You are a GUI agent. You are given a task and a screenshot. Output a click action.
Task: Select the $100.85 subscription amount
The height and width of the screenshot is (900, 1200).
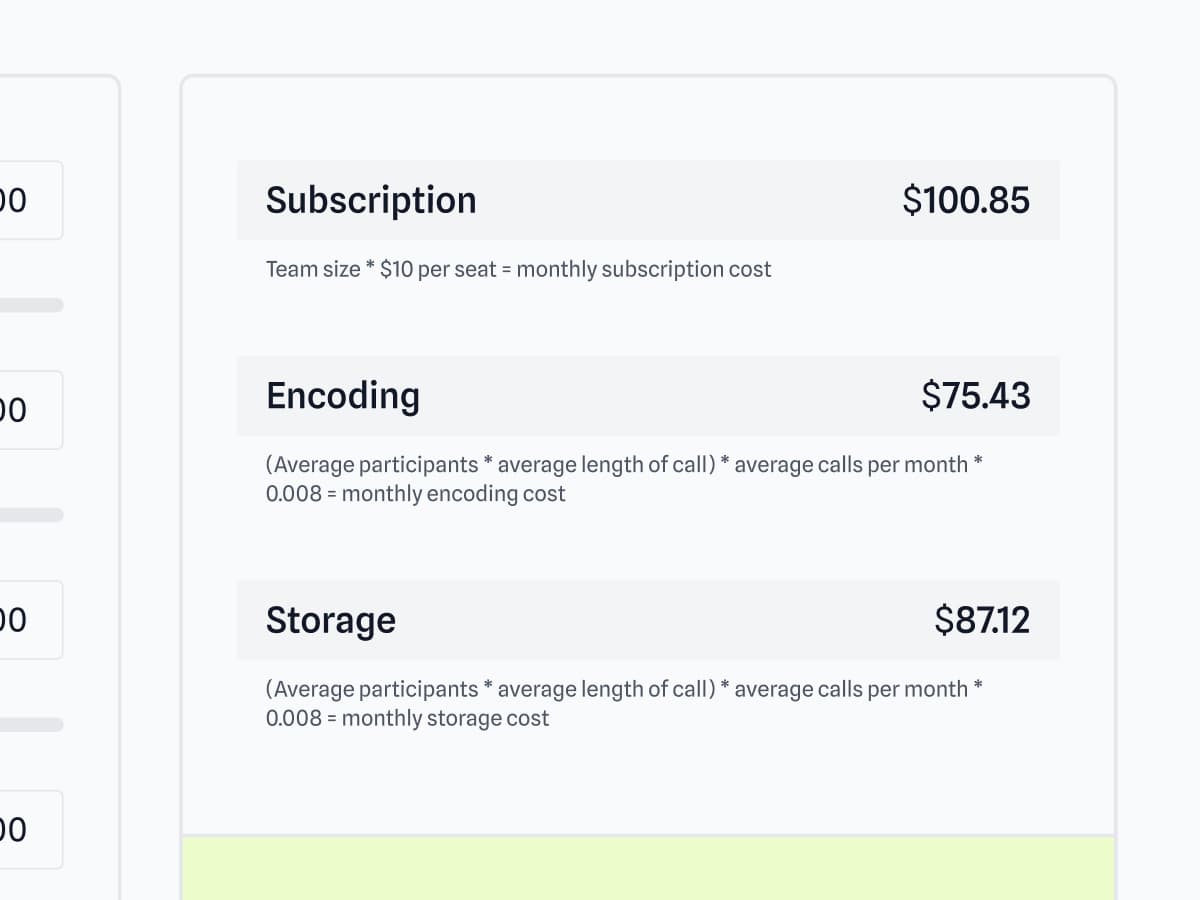pos(965,200)
